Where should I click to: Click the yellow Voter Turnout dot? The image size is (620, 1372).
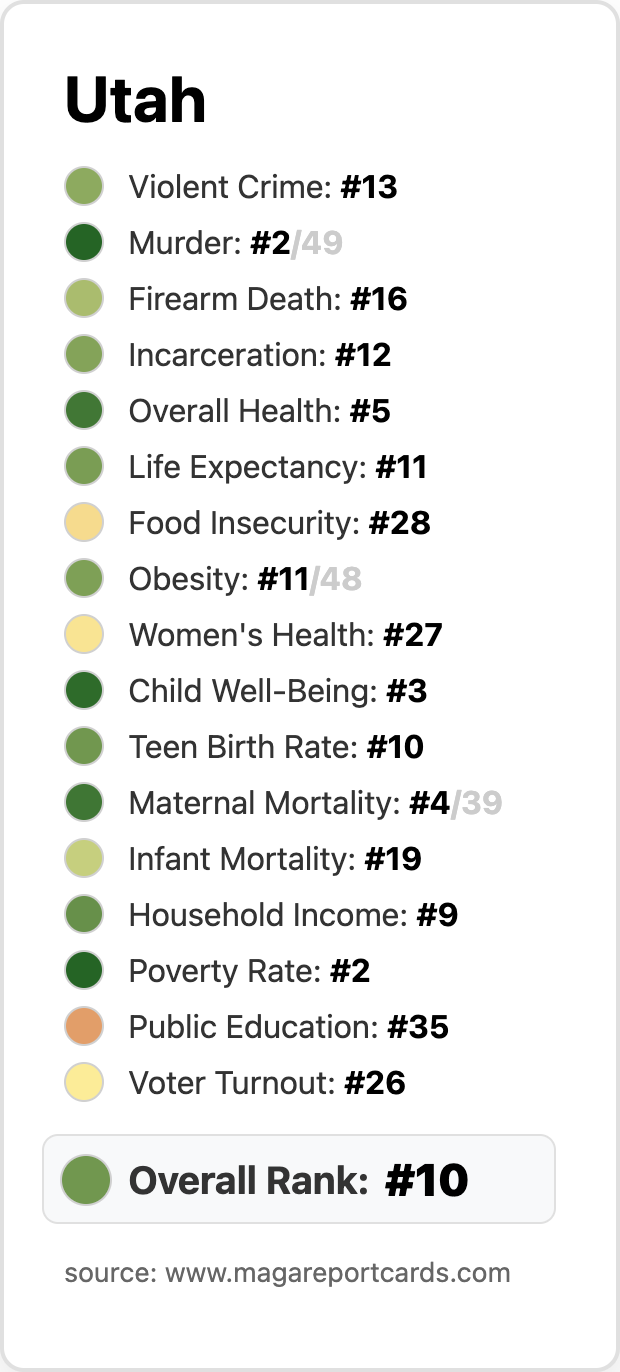coord(84,1083)
